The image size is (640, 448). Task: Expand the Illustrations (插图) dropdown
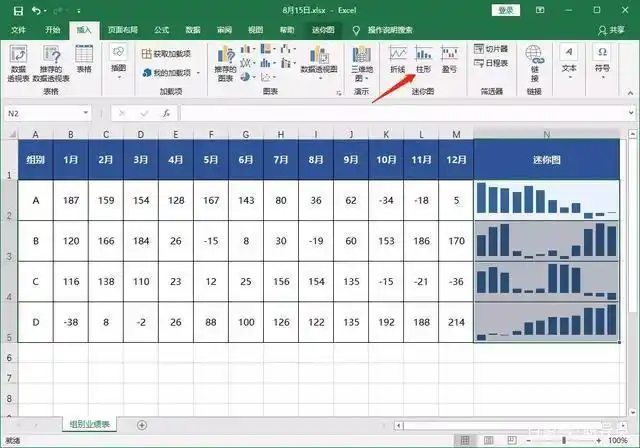(x=118, y=78)
